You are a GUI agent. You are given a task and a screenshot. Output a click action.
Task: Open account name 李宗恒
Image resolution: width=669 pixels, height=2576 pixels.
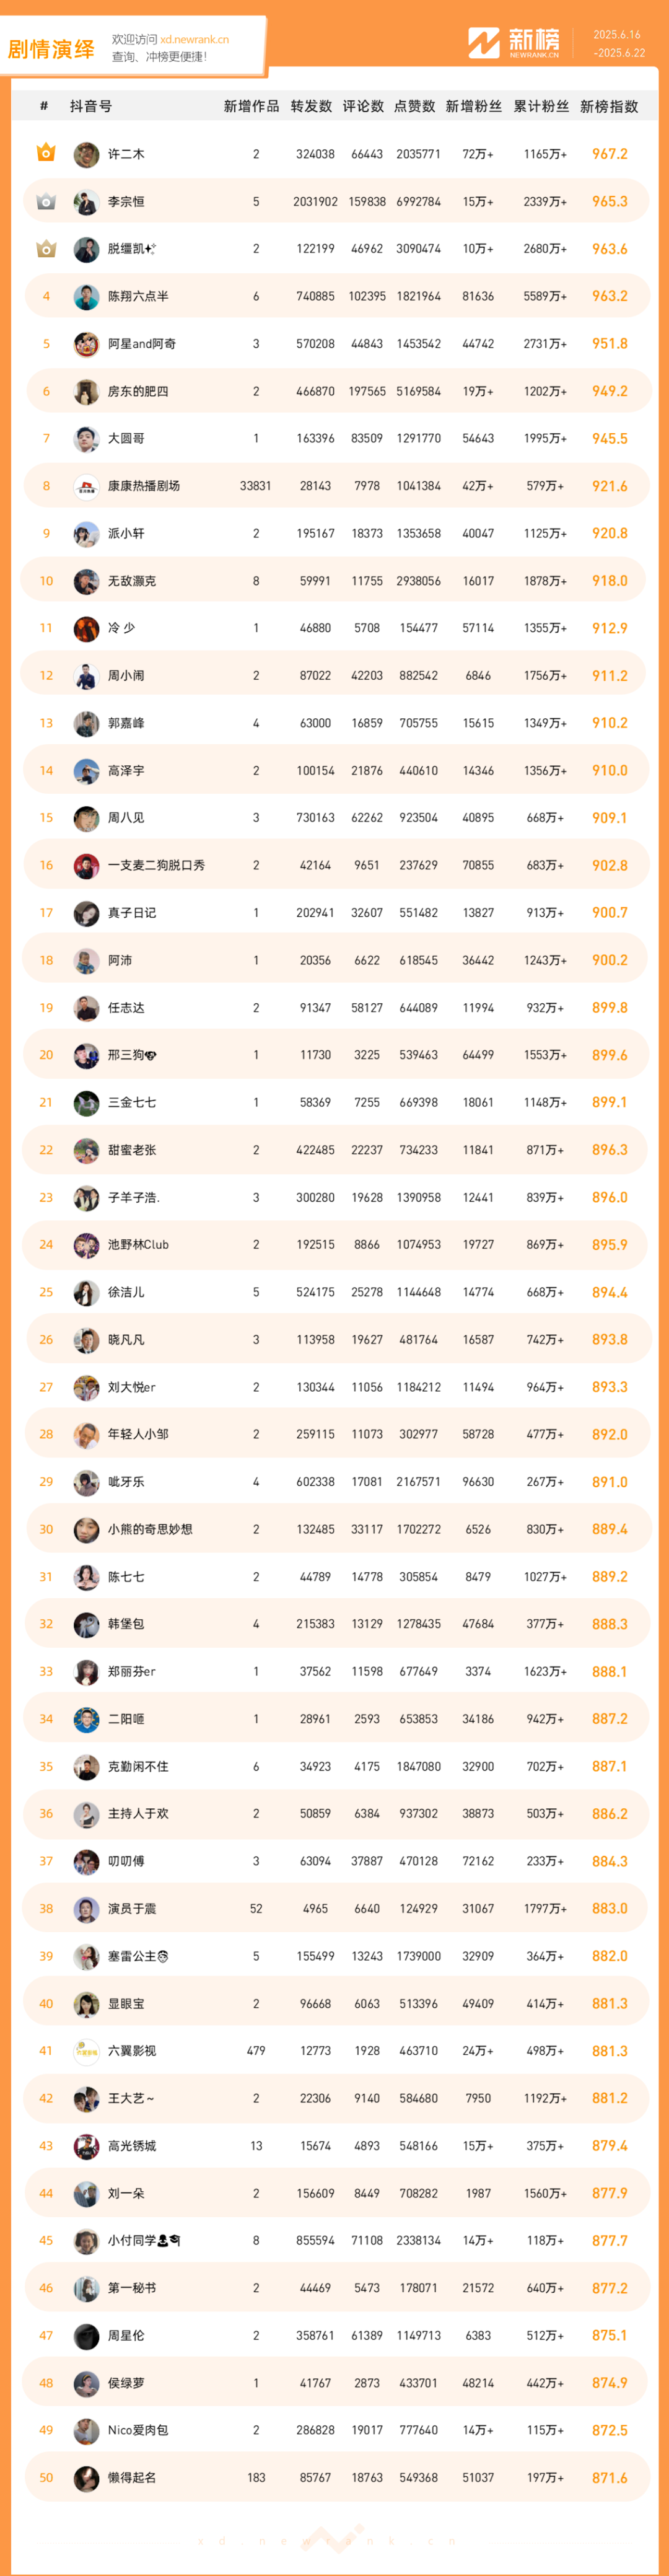tap(126, 202)
